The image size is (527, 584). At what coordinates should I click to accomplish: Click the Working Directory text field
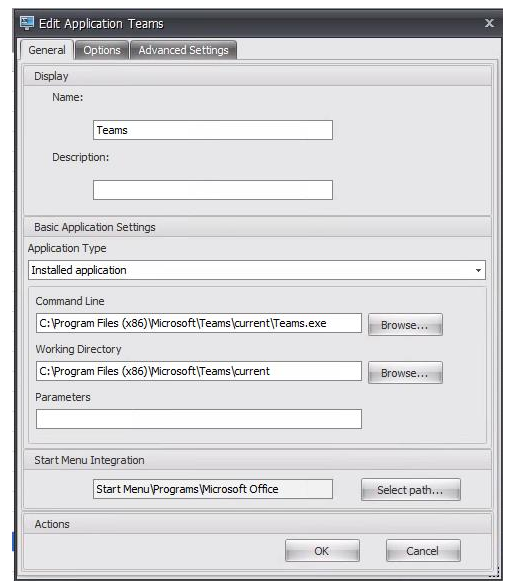(199, 371)
